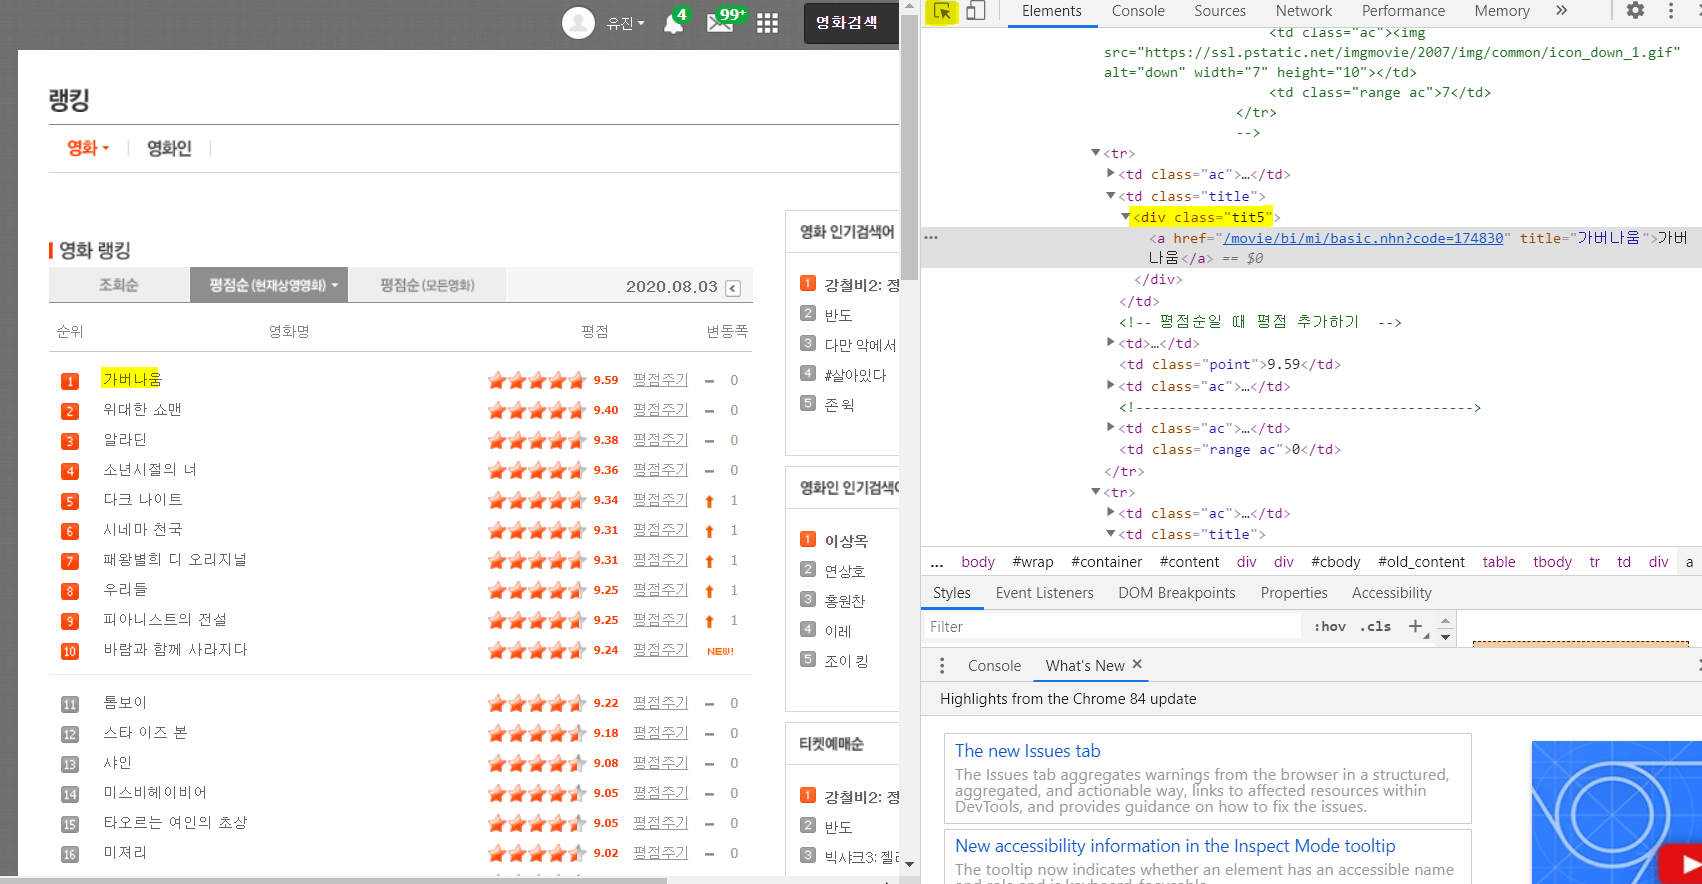This screenshot has width=1702, height=884.
Task: Expand collapsed td node after comment
Action: [1111, 343]
